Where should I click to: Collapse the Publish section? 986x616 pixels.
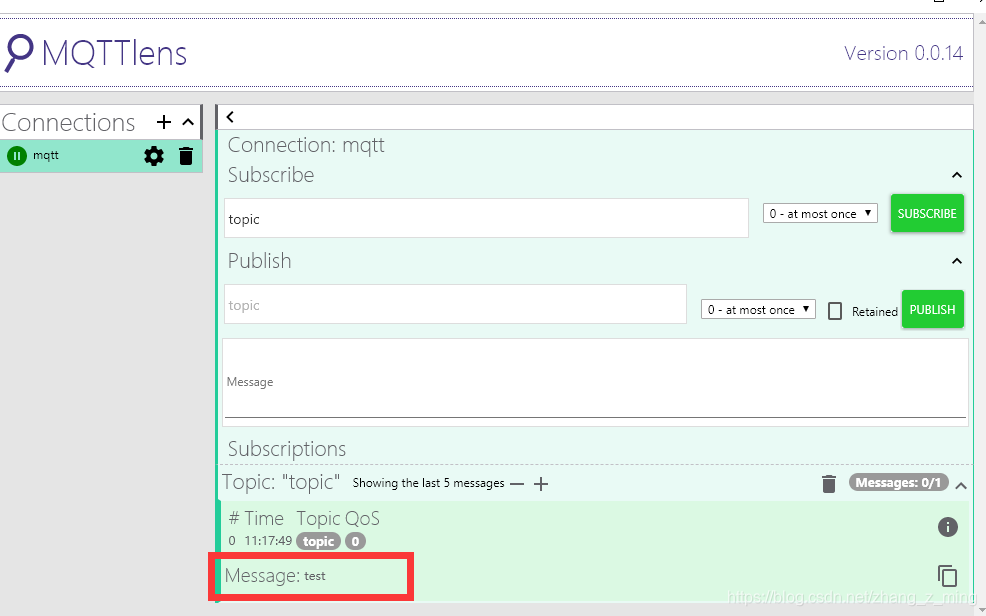coord(956,261)
